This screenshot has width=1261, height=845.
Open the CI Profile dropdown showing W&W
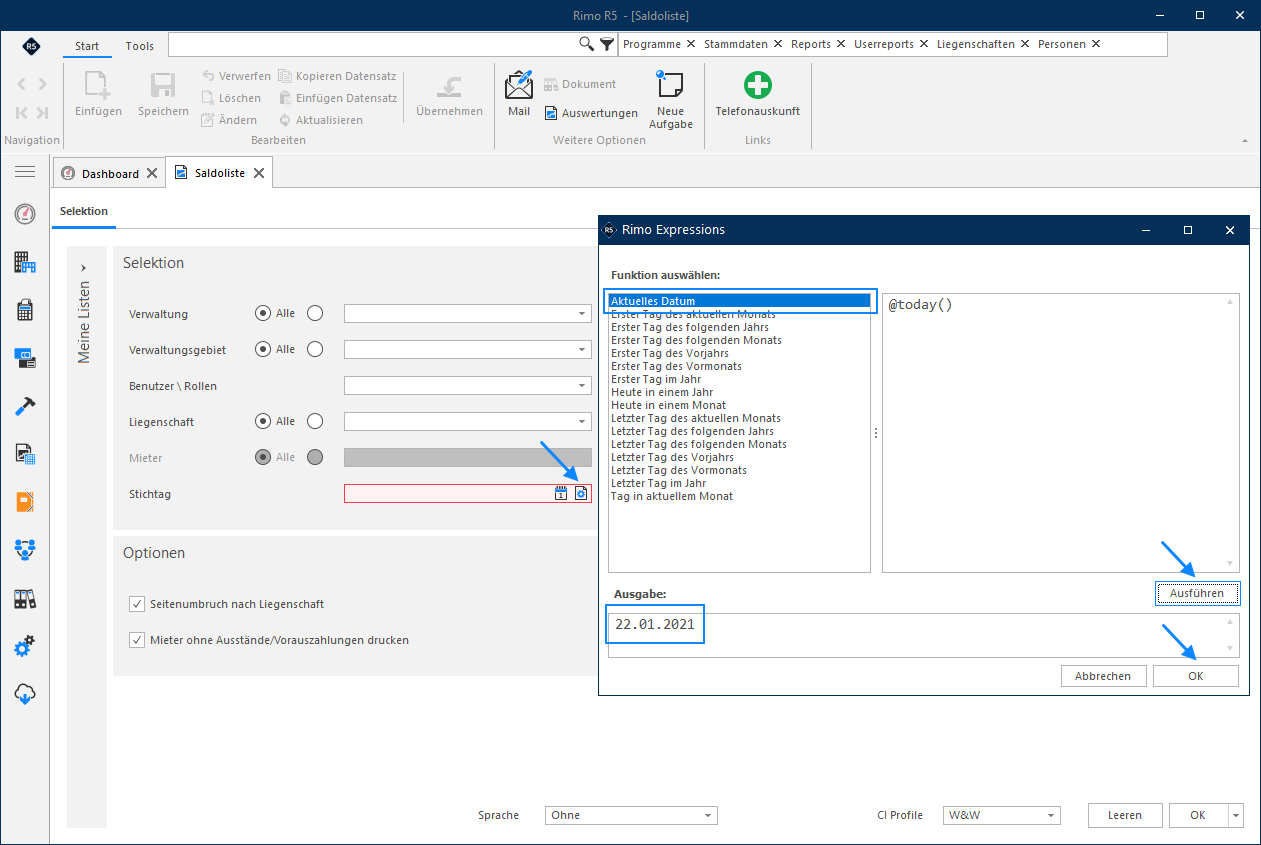click(x=1001, y=815)
